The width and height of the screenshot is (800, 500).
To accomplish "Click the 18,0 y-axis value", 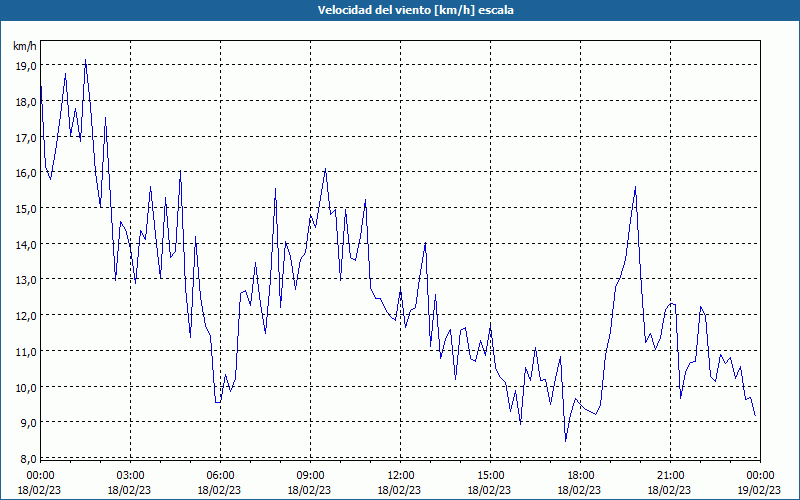I will pyautogui.click(x=26, y=102).
